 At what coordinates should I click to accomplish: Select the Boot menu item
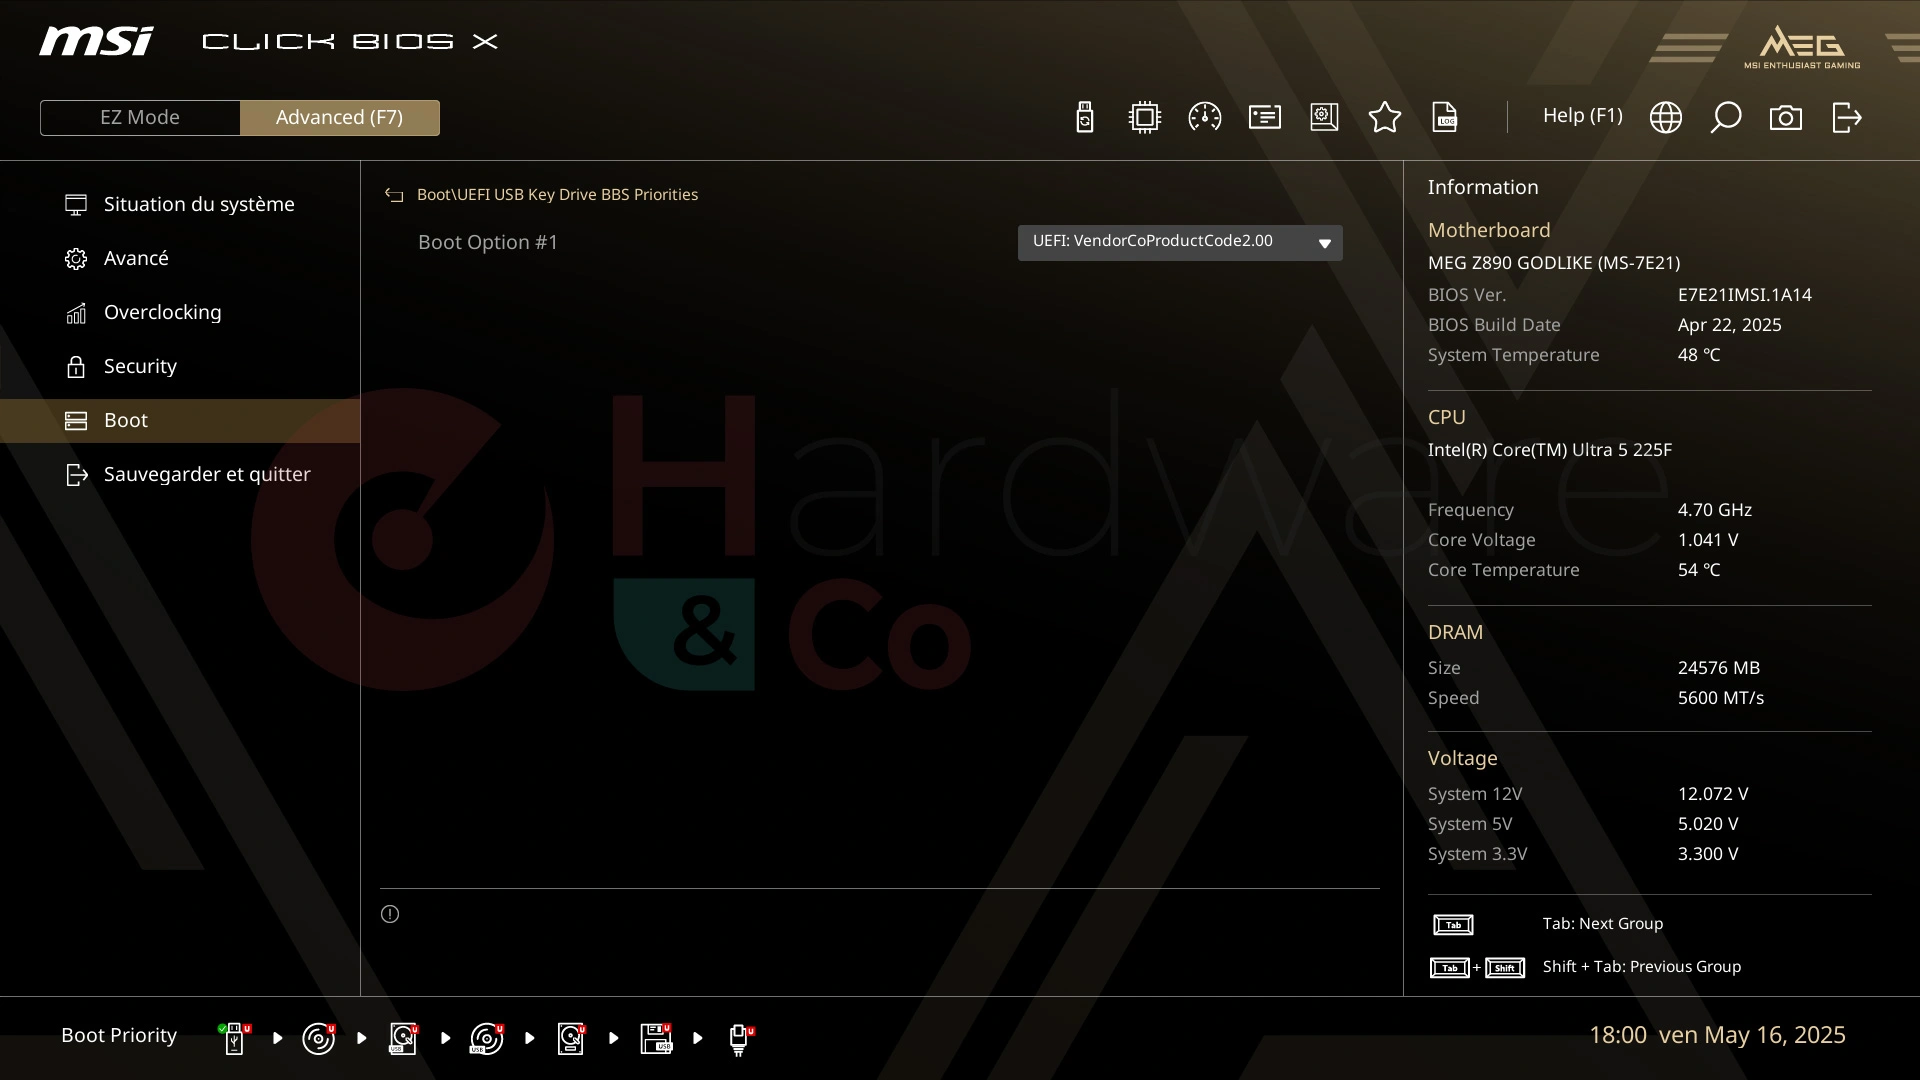click(180, 420)
